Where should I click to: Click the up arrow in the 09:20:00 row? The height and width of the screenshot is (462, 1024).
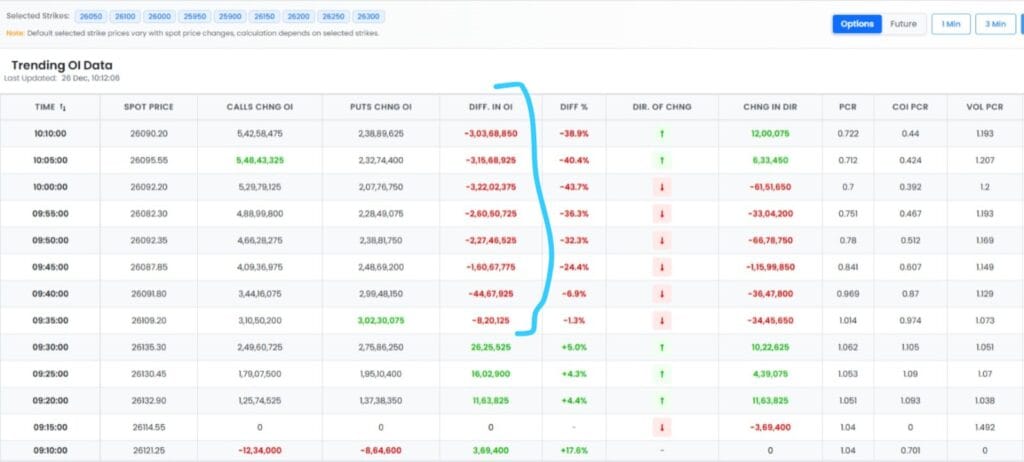[661, 401]
